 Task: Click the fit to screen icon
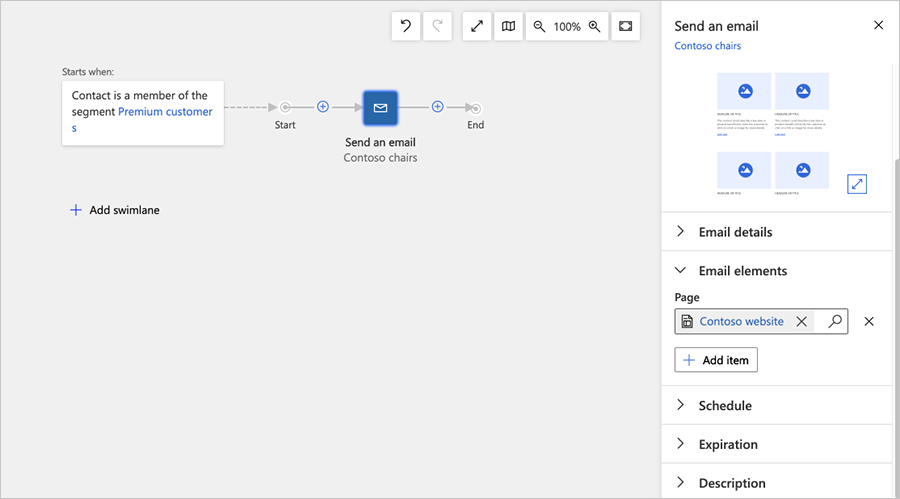(625, 27)
